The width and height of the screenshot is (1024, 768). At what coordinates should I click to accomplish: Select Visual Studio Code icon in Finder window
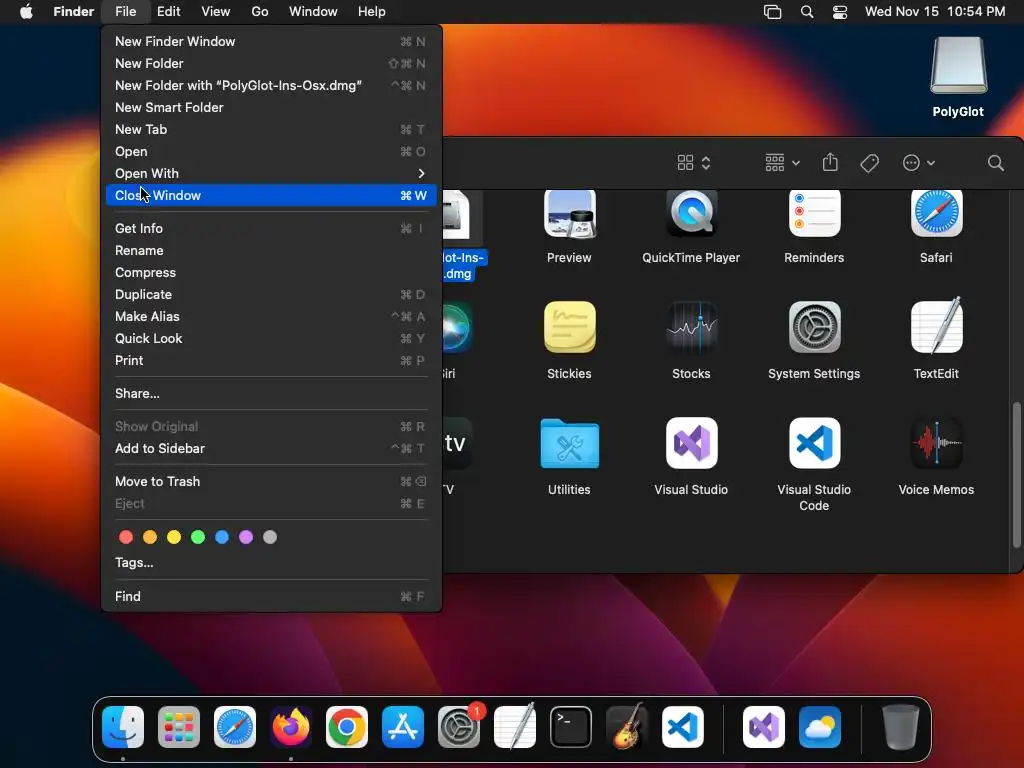814,443
